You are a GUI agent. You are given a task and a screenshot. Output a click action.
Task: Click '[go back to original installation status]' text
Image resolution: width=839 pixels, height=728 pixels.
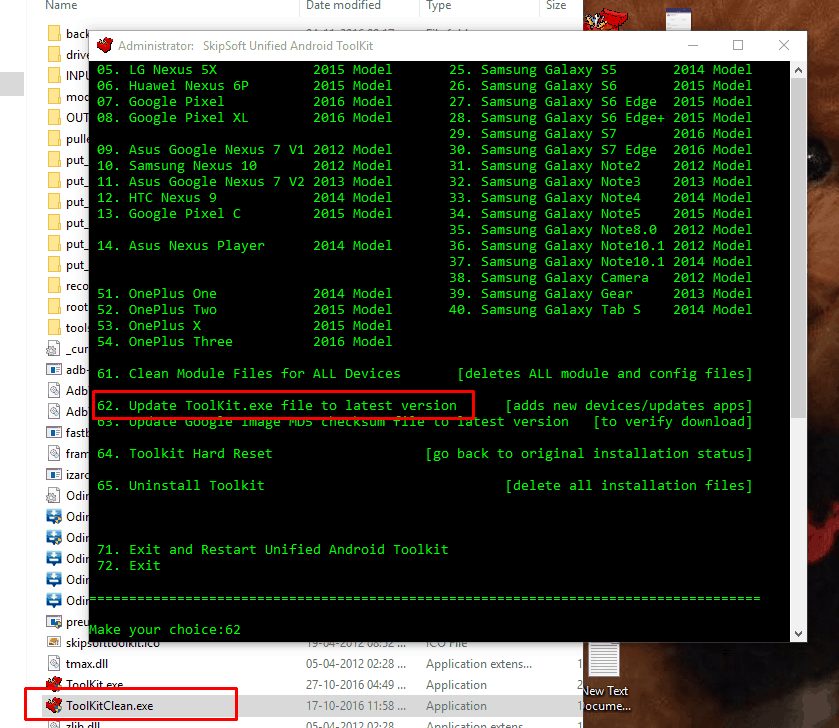(589, 454)
